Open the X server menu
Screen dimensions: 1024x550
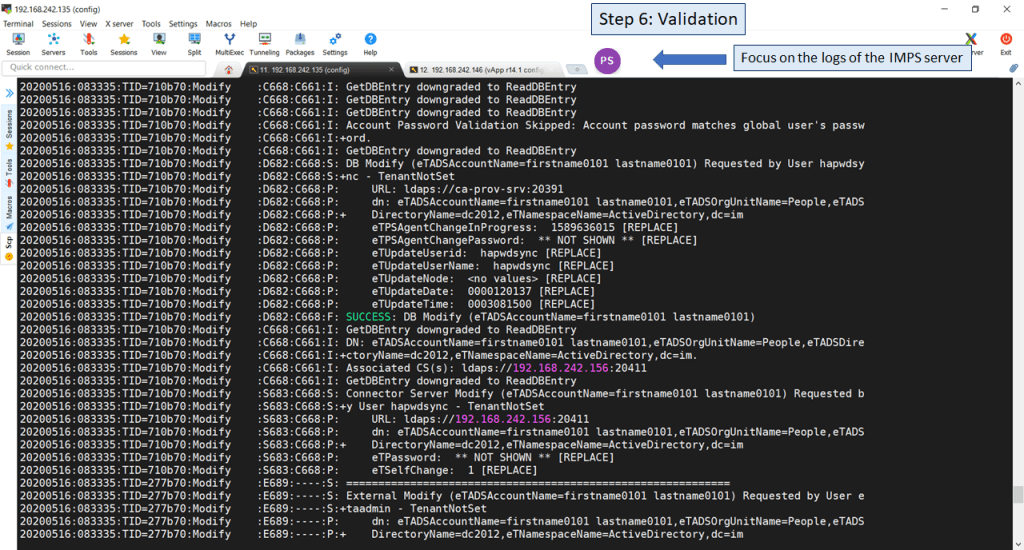118,23
